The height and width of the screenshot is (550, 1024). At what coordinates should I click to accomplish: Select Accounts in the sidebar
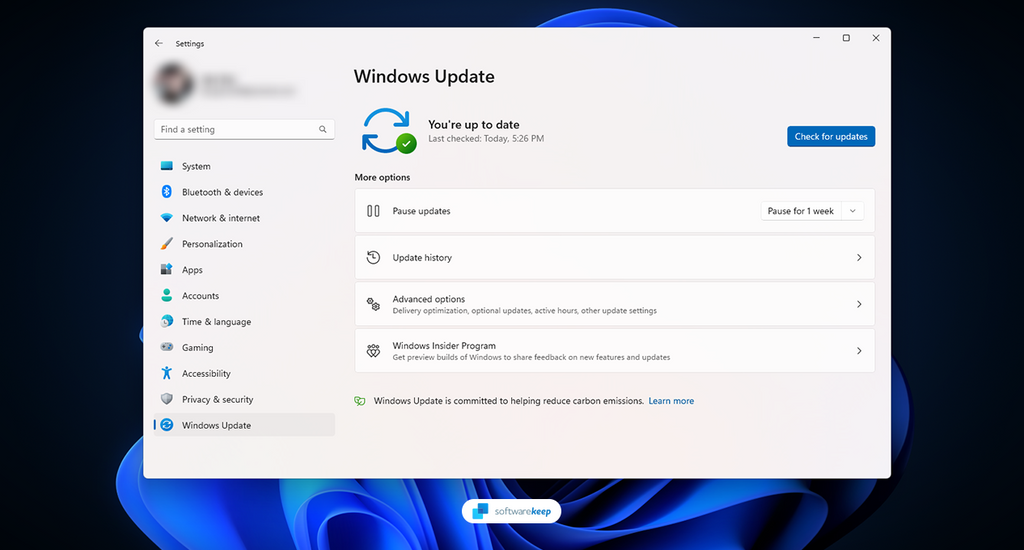coord(244,295)
